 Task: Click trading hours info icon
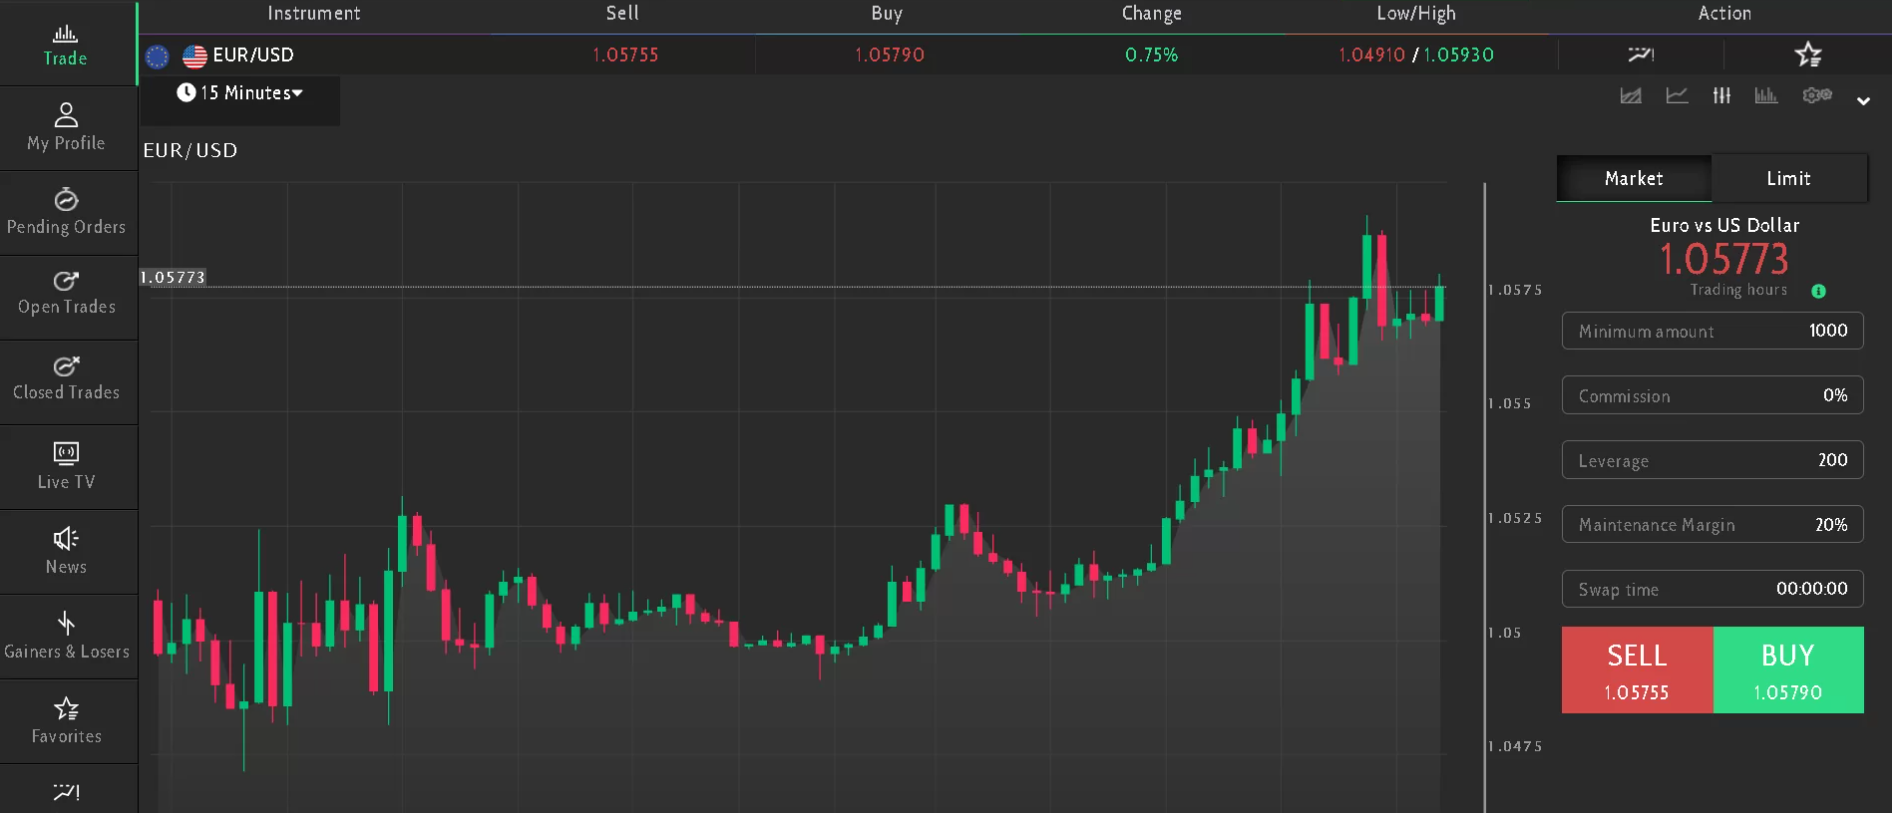1819,291
